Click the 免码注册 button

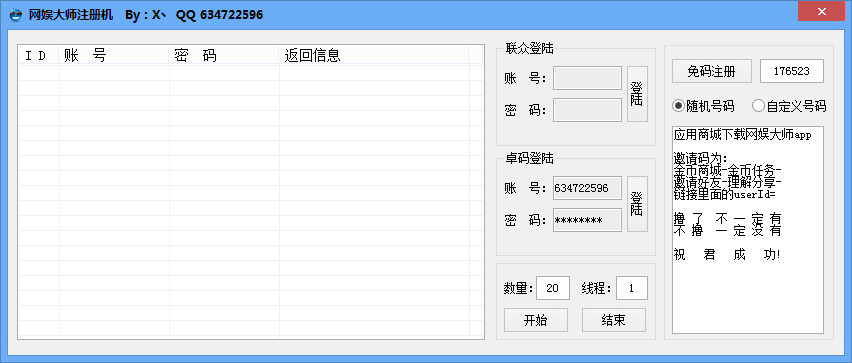712,71
